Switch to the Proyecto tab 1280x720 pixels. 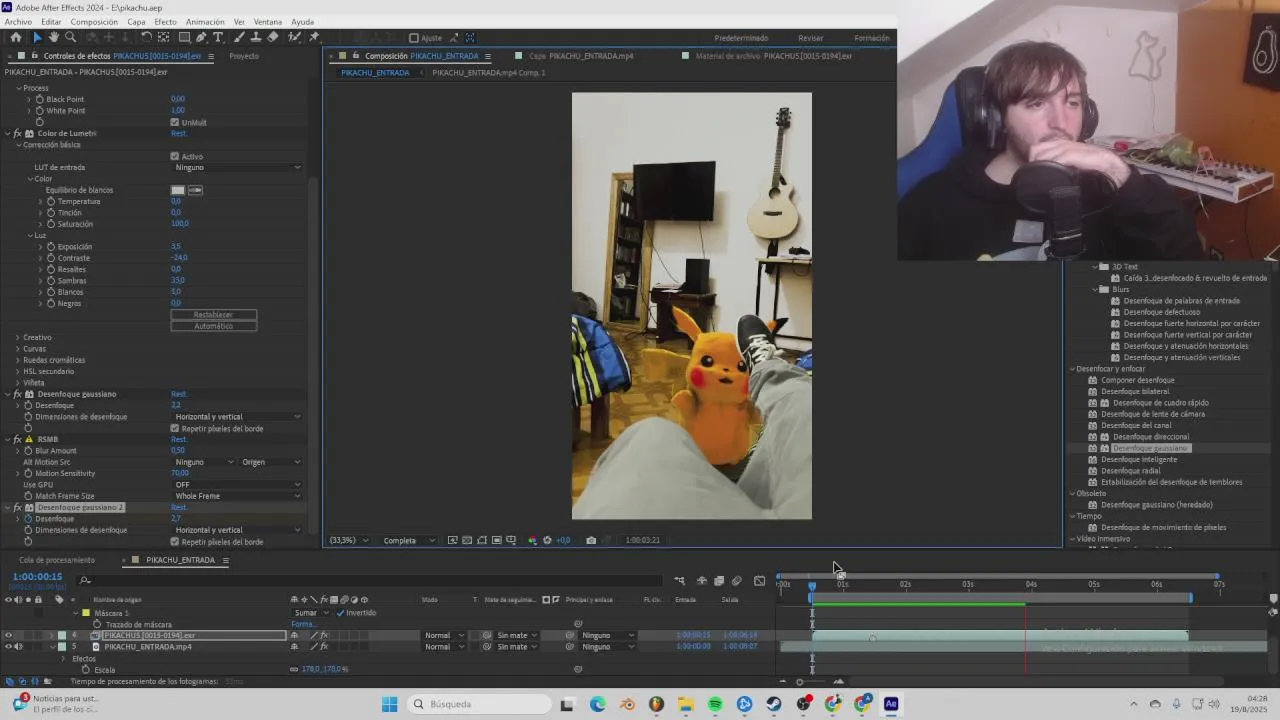tap(244, 56)
